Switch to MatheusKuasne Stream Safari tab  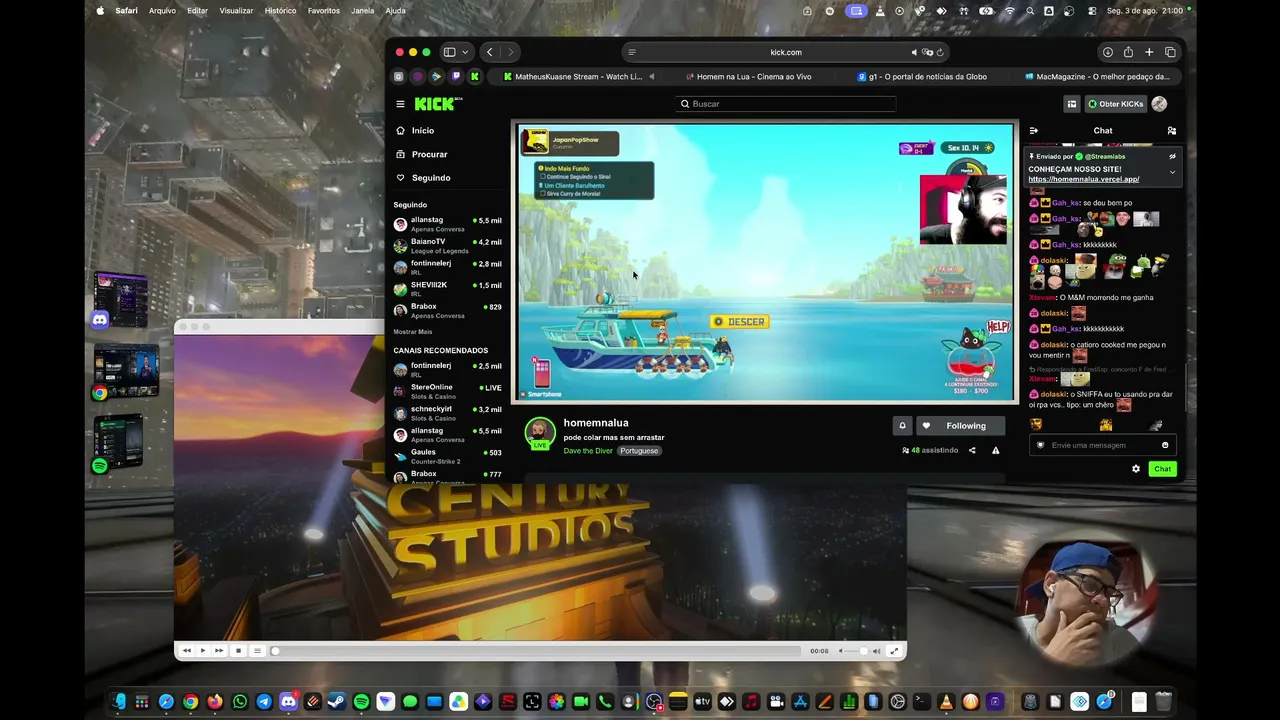pyautogui.click(x=579, y=77)
